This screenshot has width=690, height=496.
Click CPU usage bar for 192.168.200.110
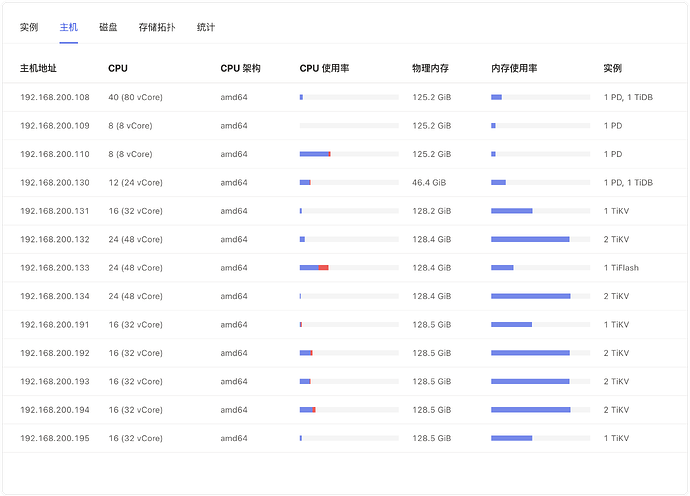tap(349, 154)
